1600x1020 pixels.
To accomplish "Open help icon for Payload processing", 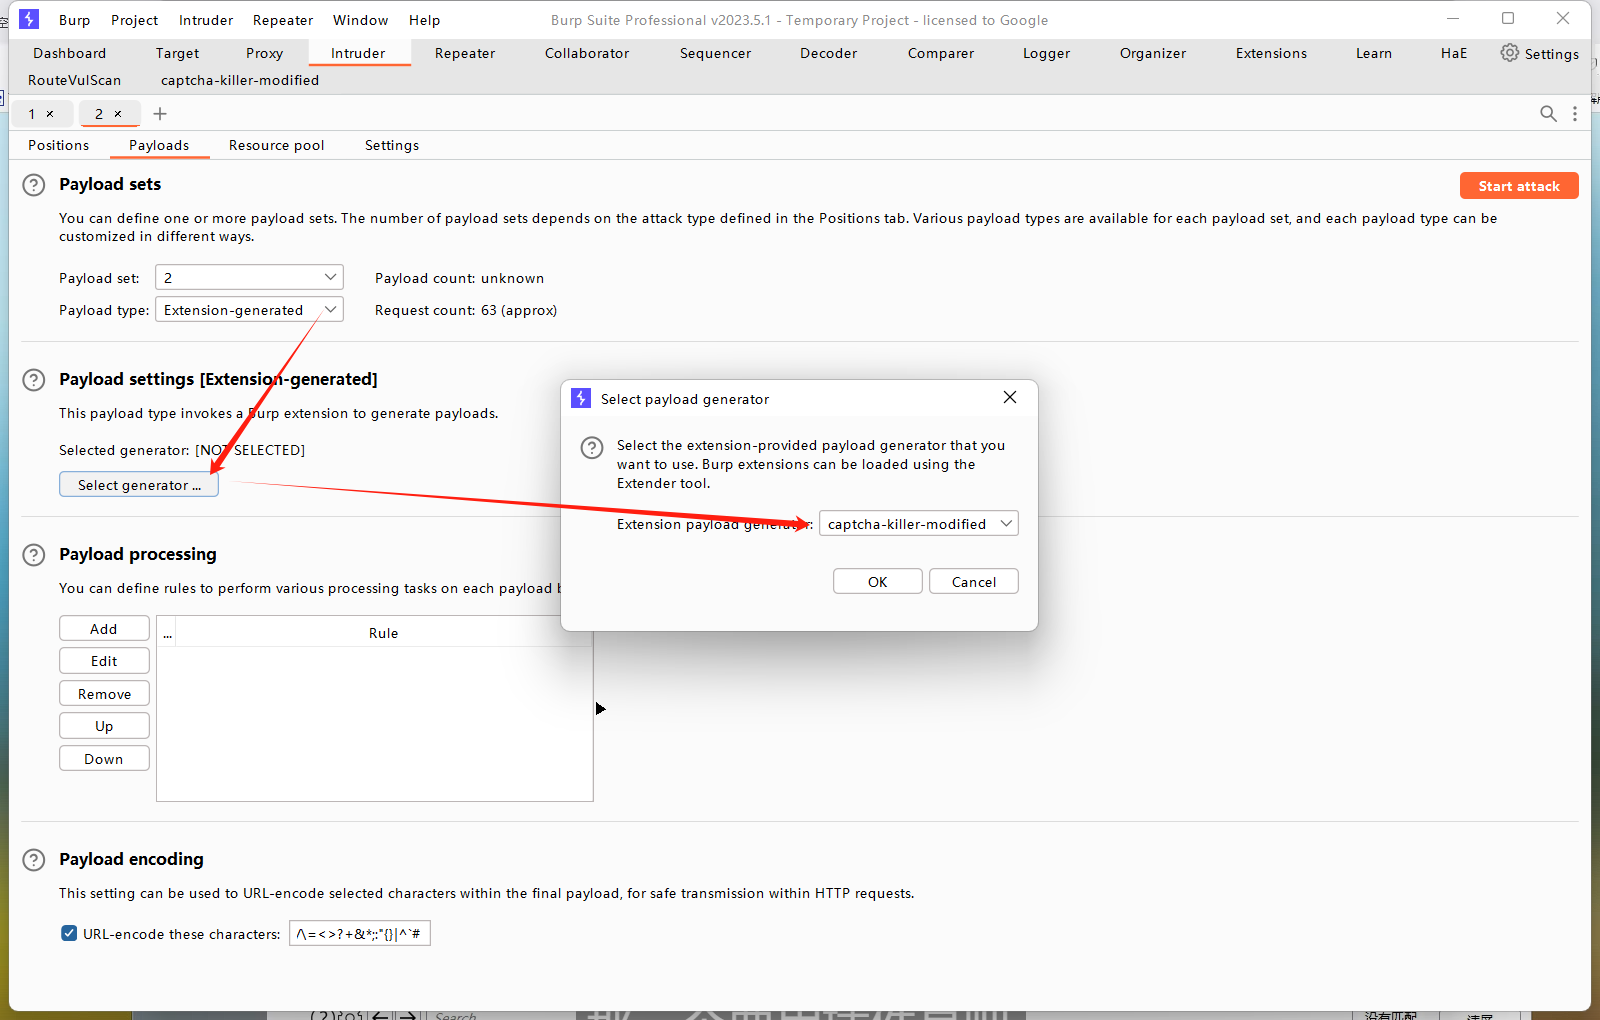I will [34, 555].
